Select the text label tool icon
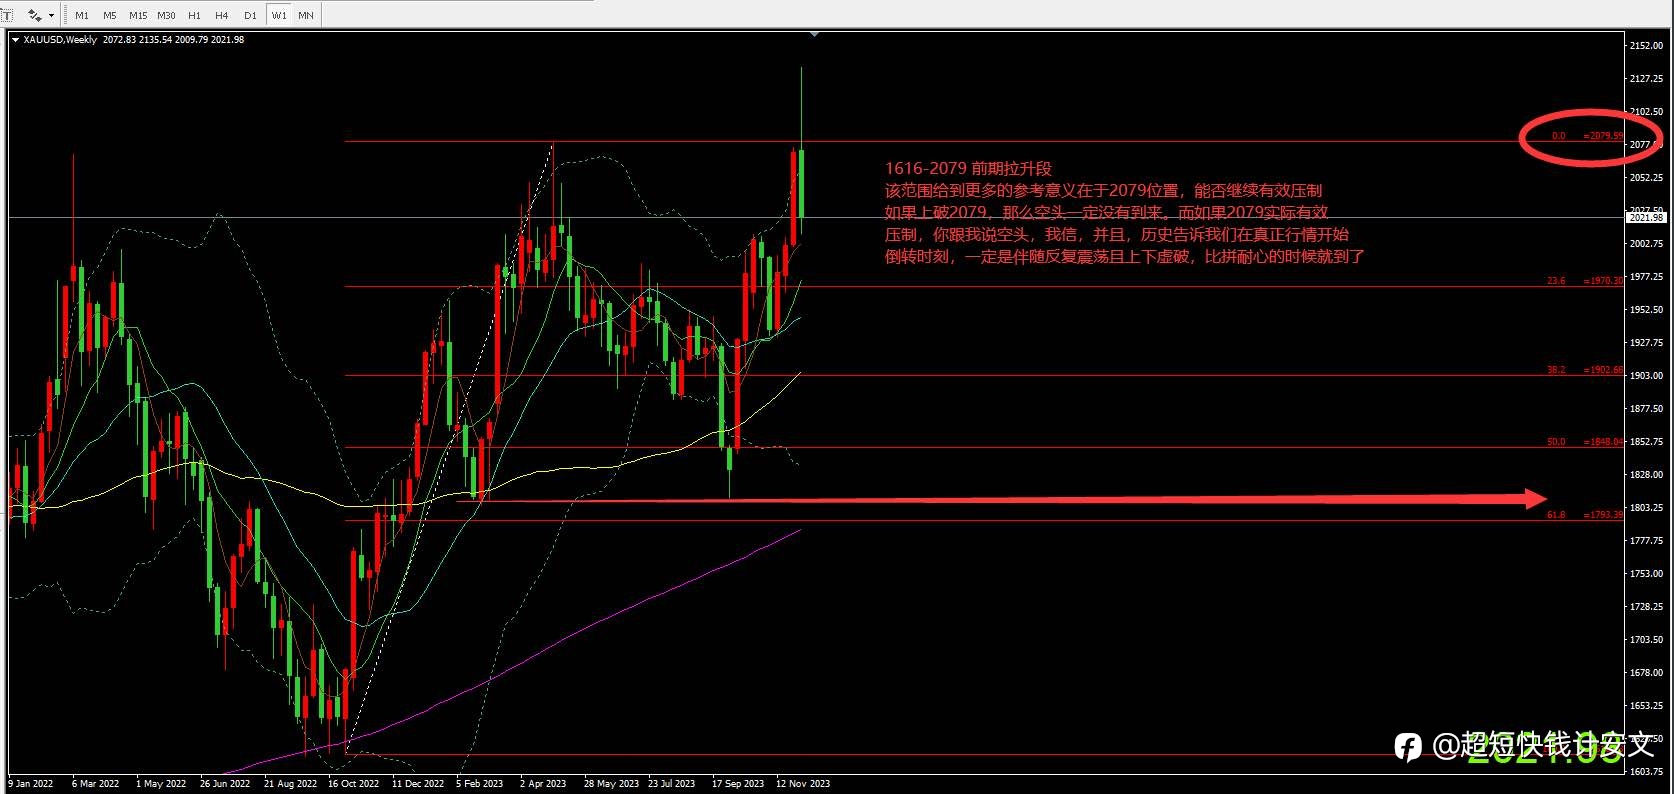The width and height of the screenshot is (1674, 794). click(x=7, y=15)
